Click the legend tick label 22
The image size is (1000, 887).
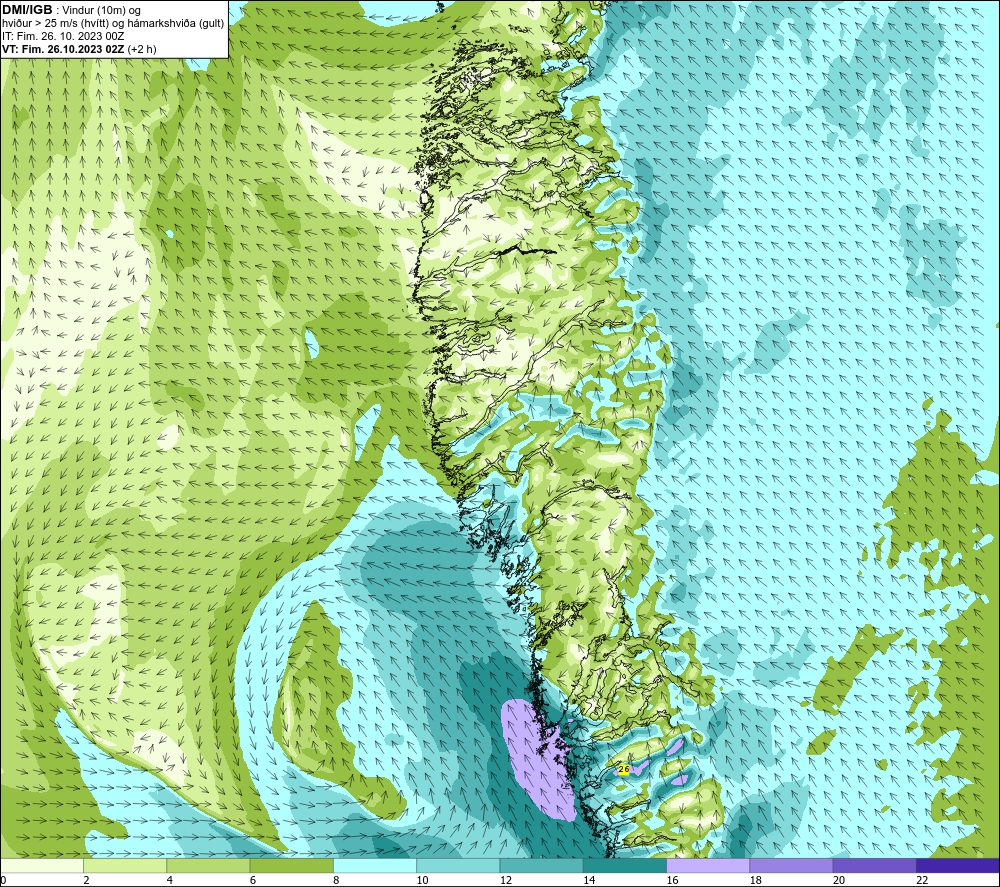point(922,880)
